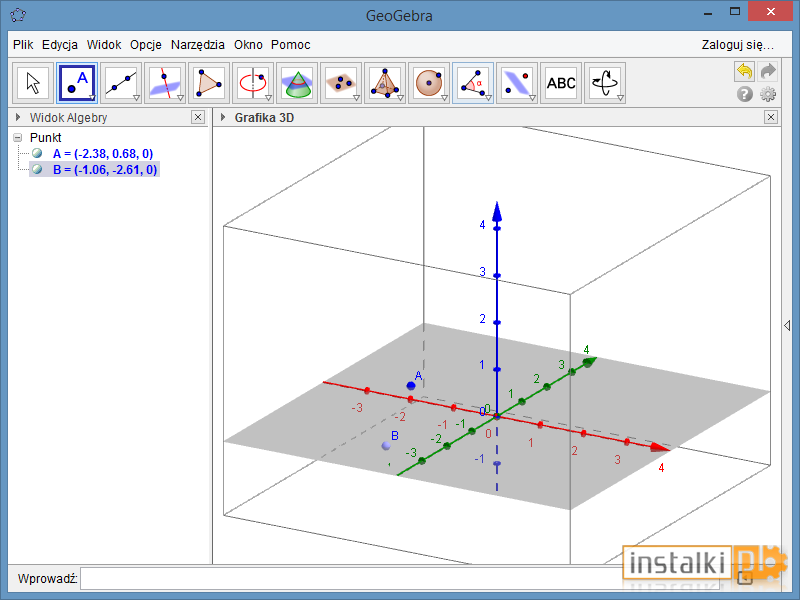
Task: Click the origin of the 3D axes
Action: click(x=497, y=416)
